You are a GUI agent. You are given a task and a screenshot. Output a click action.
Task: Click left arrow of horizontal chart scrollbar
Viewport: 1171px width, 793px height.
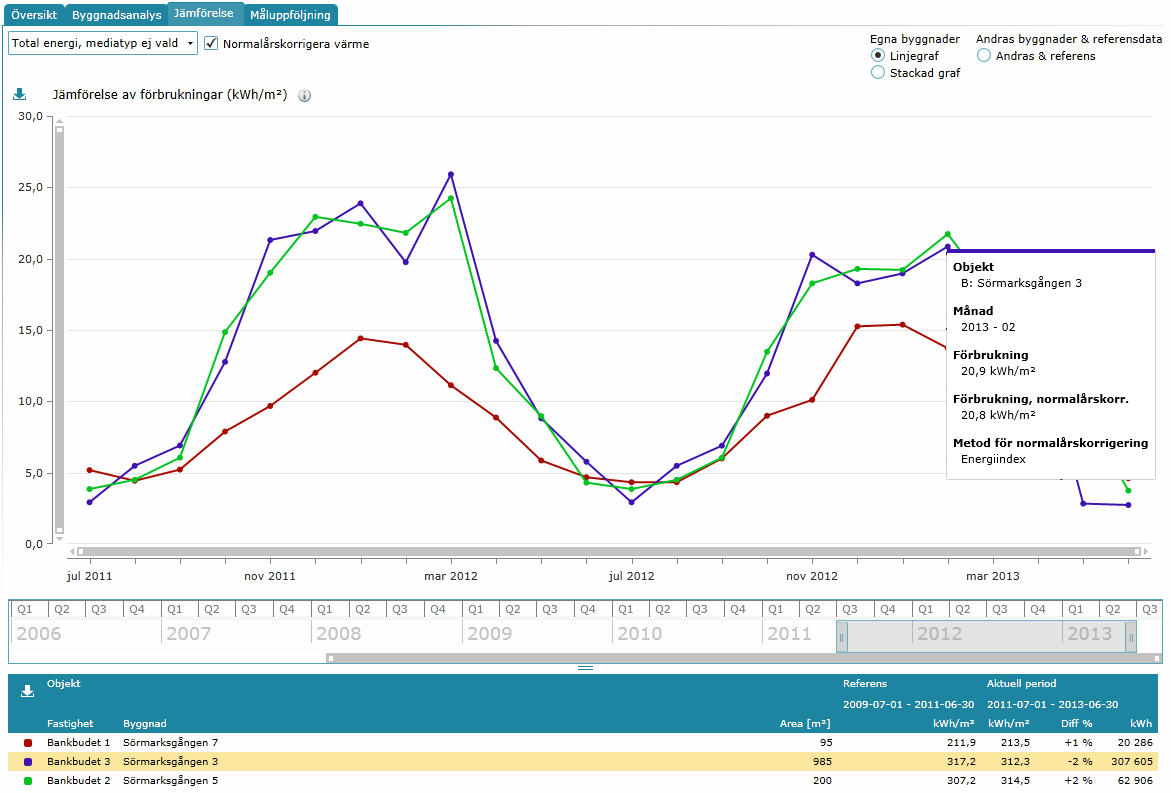click(72, 552)
